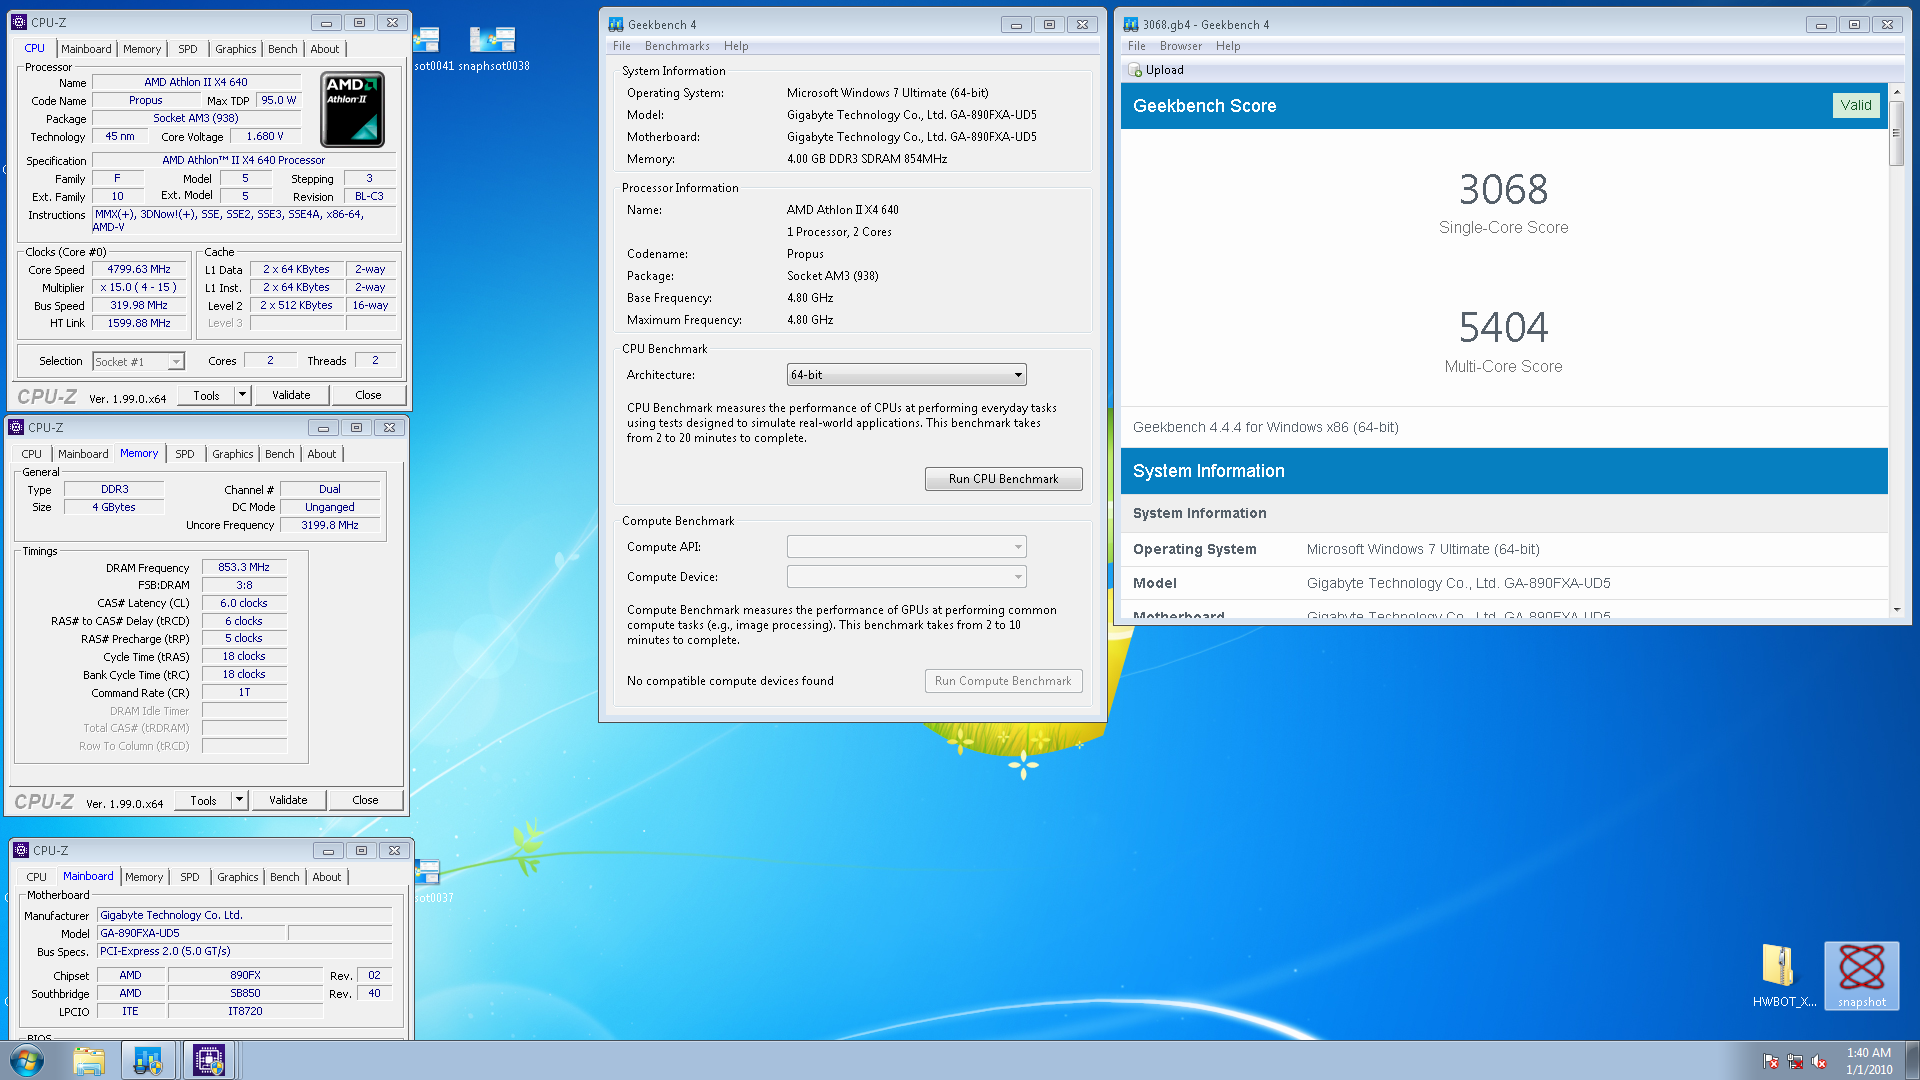This screenshot has width=1920, height=1080.
Task: Click Run CPU Benchmark button
Action: tap(1003, 479)
